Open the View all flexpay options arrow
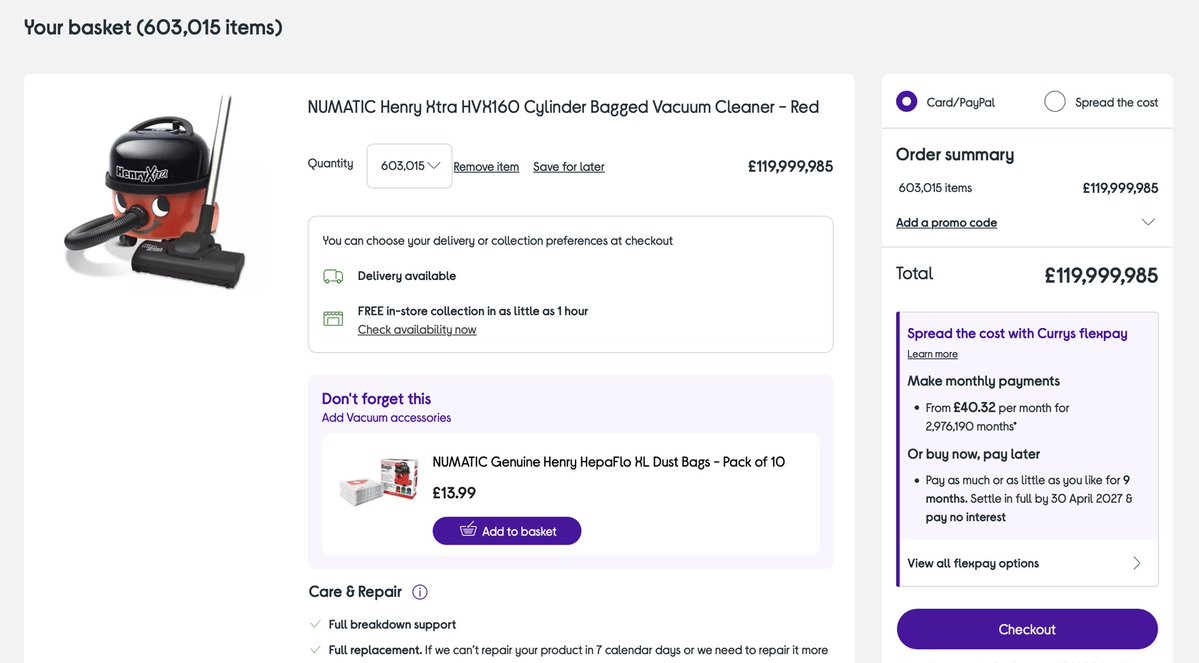The height and width of the screenshot is (663, 1199). pyautogui.click(x=1136, y=564)
